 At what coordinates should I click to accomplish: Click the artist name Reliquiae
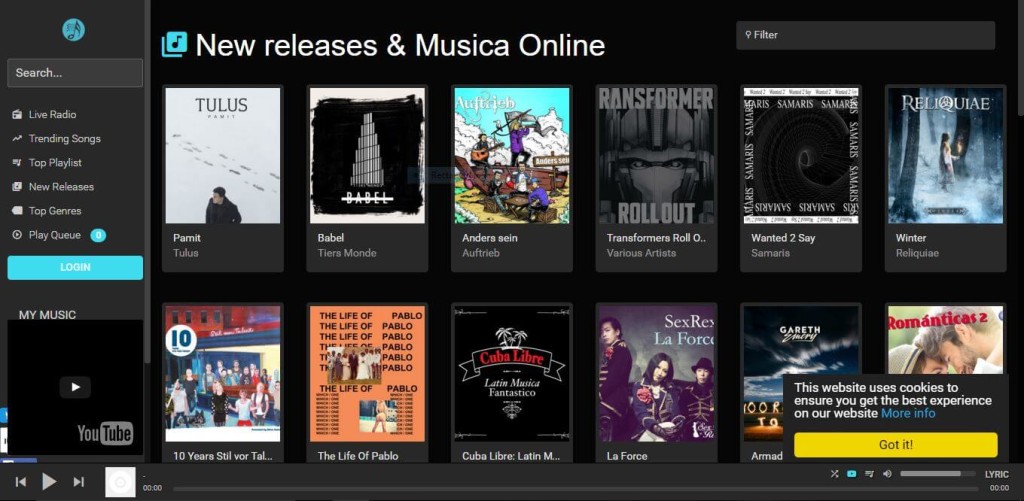(918, 253)
